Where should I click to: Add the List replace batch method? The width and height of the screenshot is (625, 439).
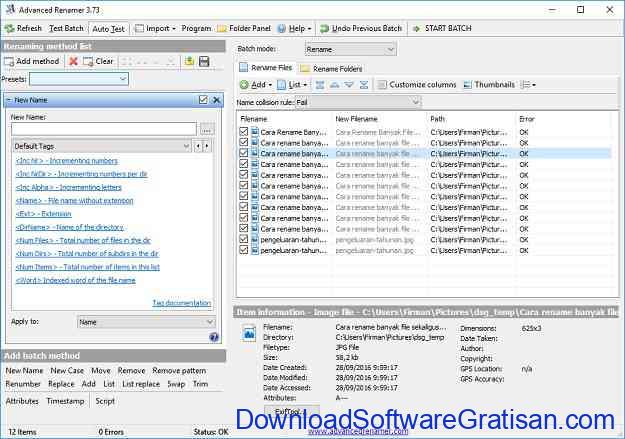point(141,384)
